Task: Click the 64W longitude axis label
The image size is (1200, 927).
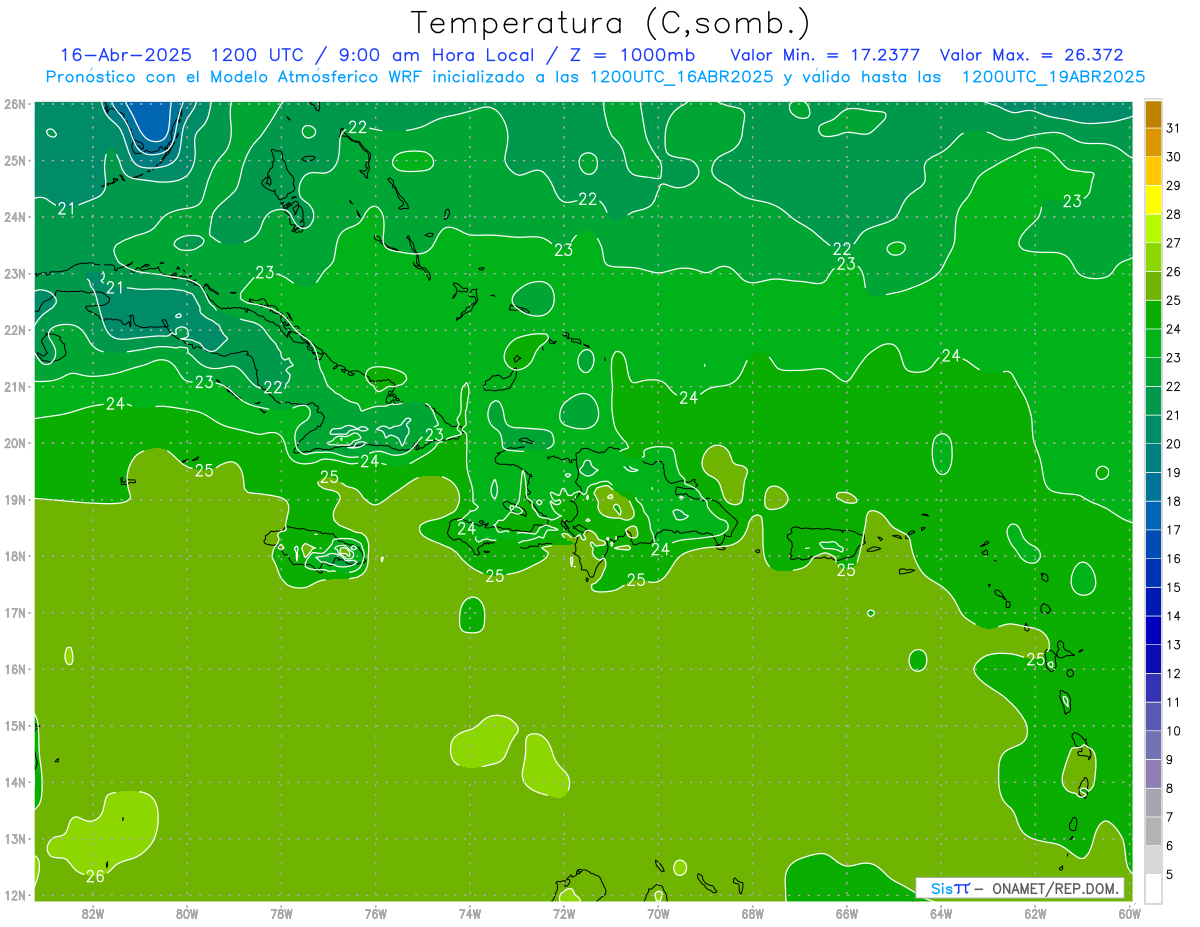Action: pos(941,913)
